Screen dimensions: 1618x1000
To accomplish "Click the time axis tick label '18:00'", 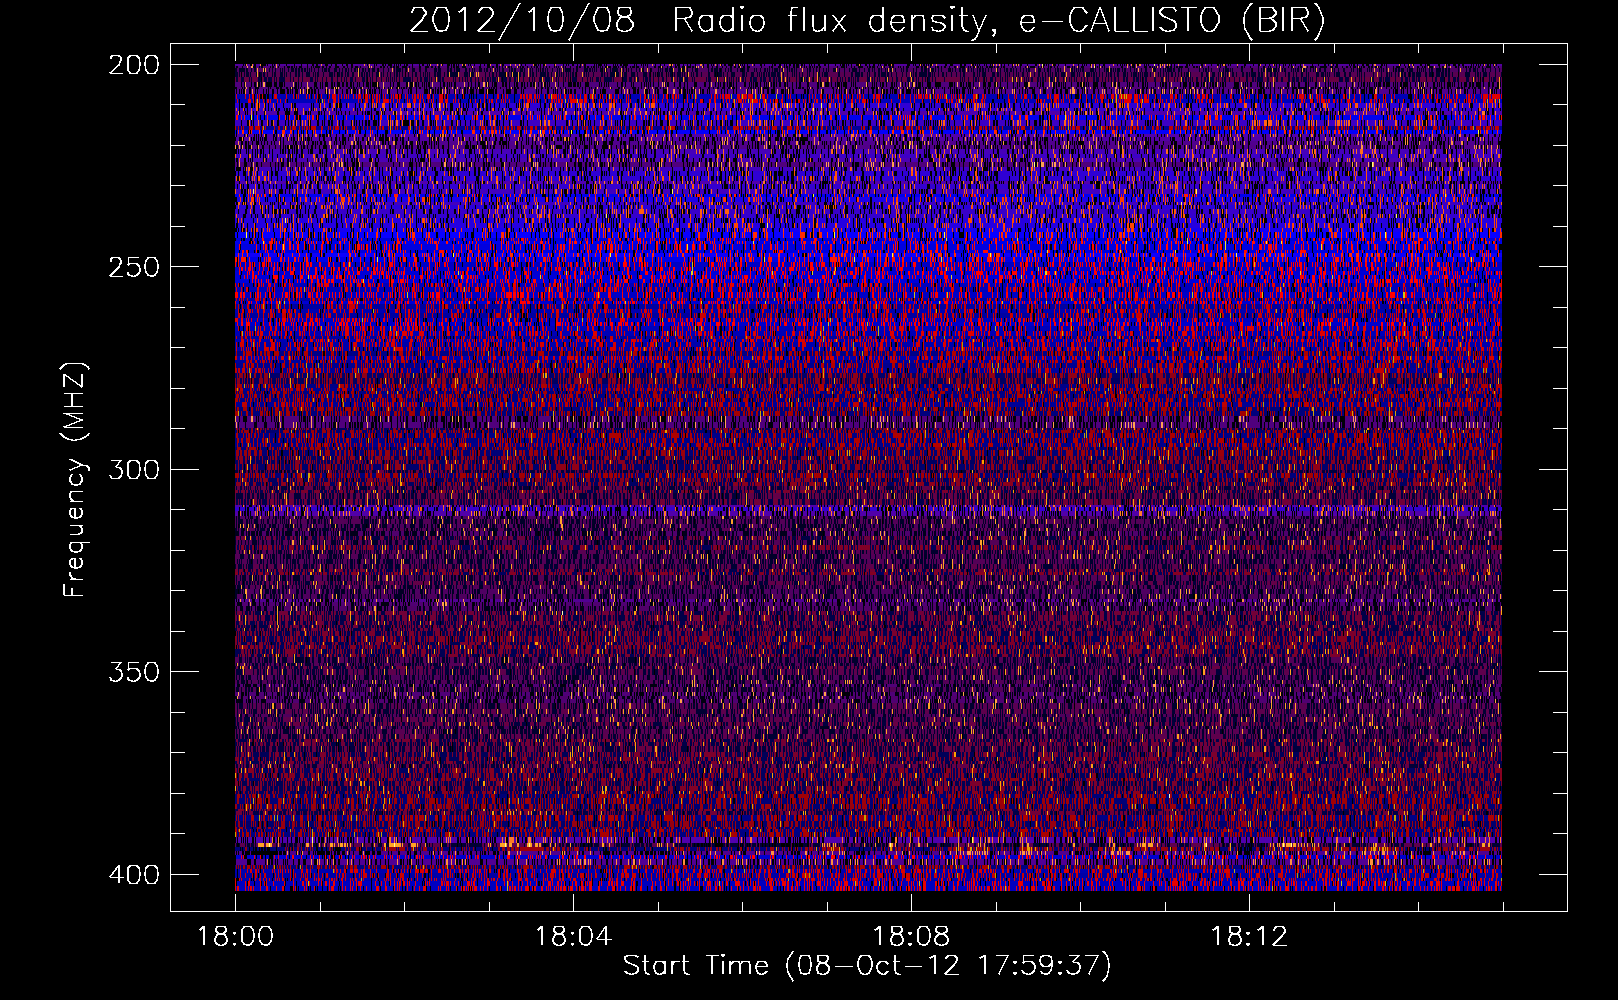I will click(236, 937).
